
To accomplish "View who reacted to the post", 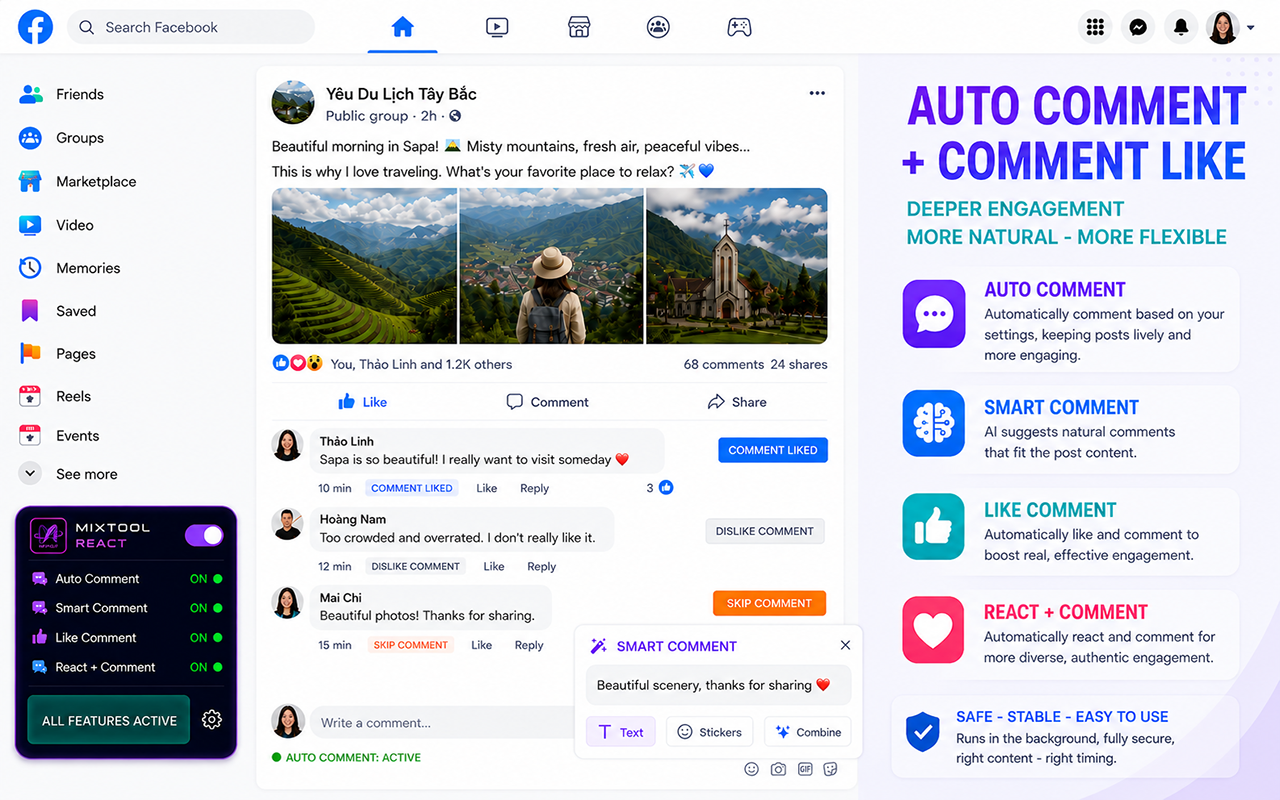I will click(392, 364).
